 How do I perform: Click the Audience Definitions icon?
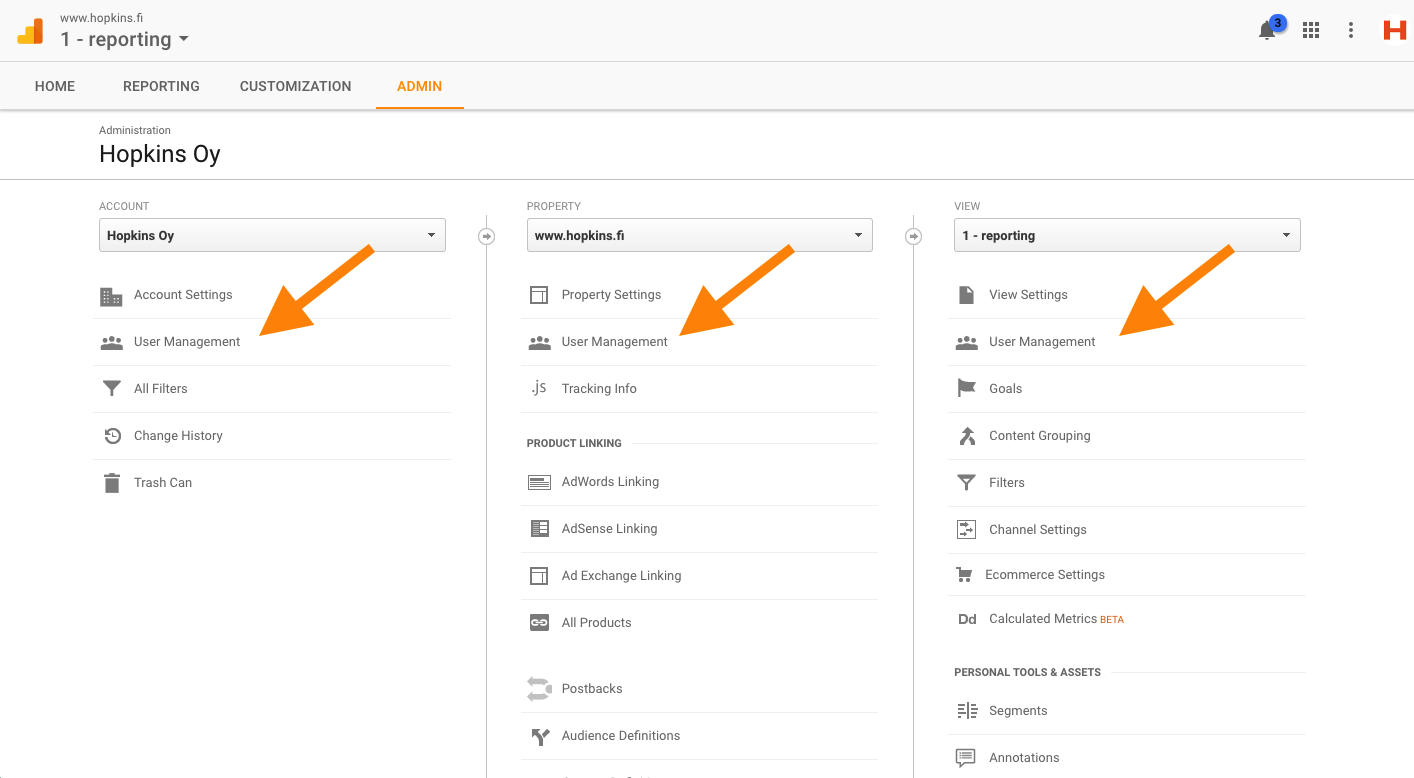point(539,737)
